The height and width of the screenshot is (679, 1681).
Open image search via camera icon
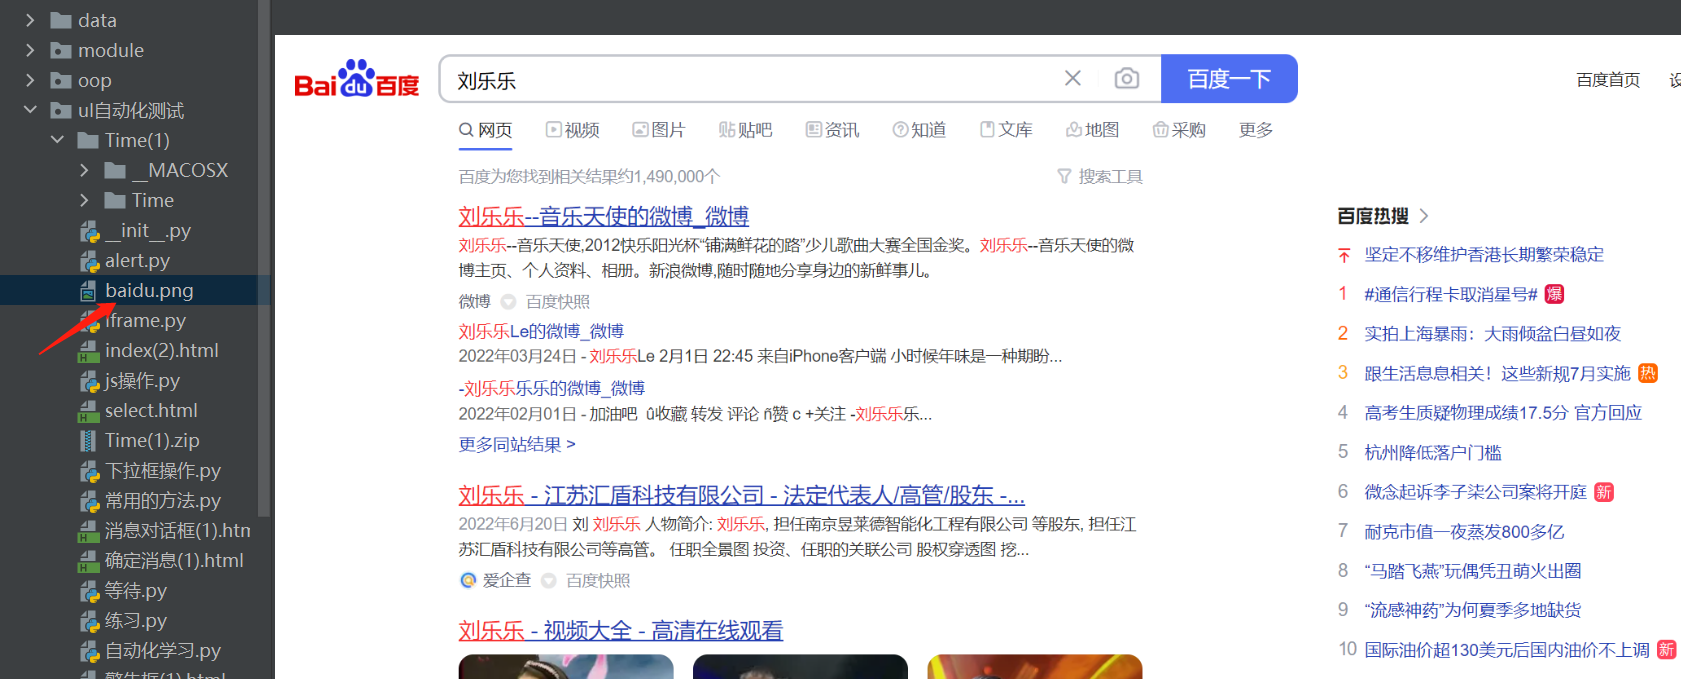click(1127, 78)
